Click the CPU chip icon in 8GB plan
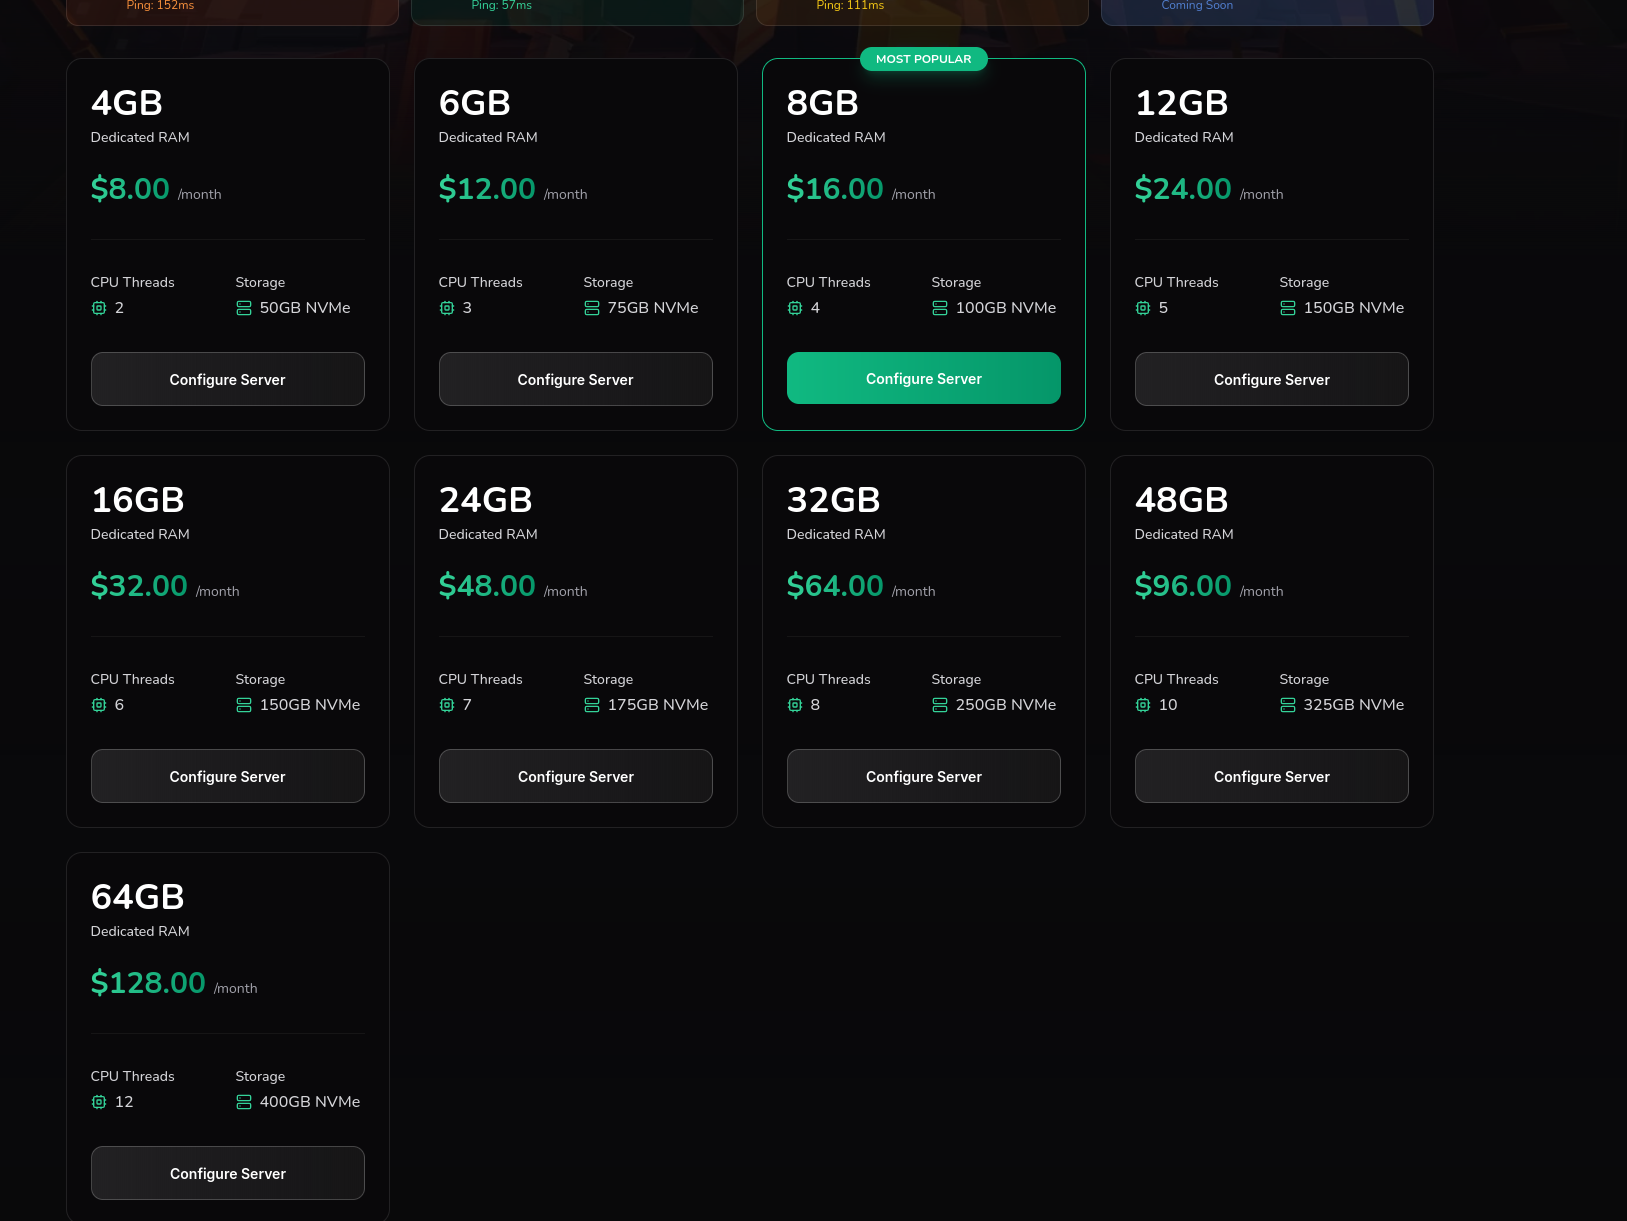 (x=795, y=308)
